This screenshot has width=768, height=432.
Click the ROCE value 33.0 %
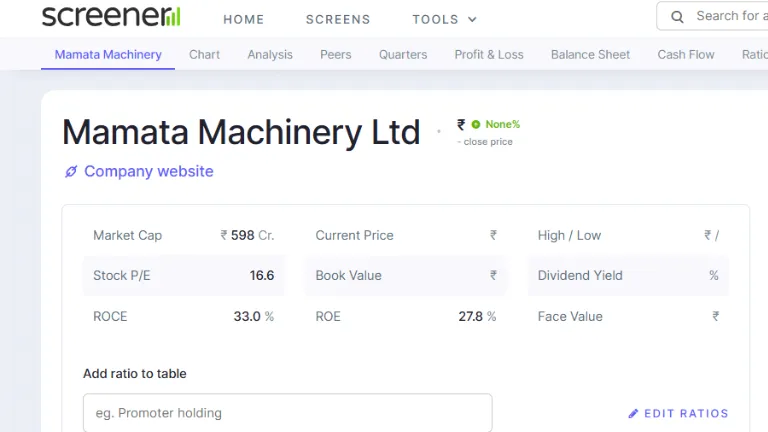(254, 316)
